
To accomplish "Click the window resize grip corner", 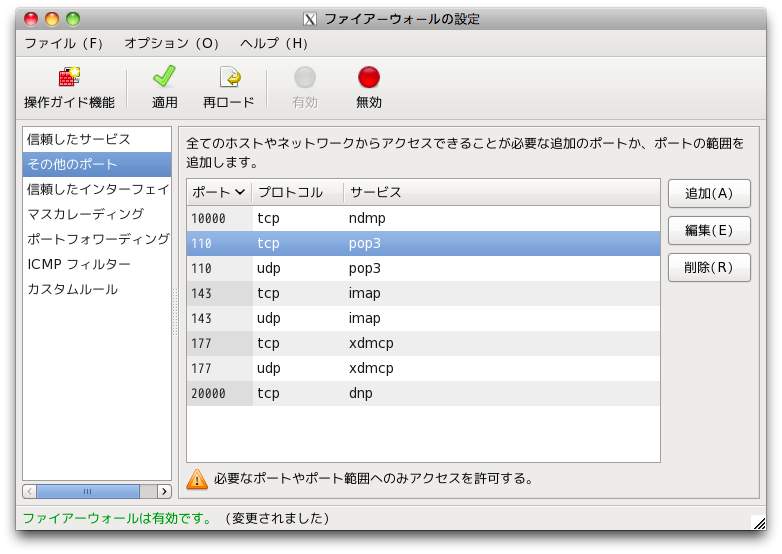I will click(x=757, y=520).
